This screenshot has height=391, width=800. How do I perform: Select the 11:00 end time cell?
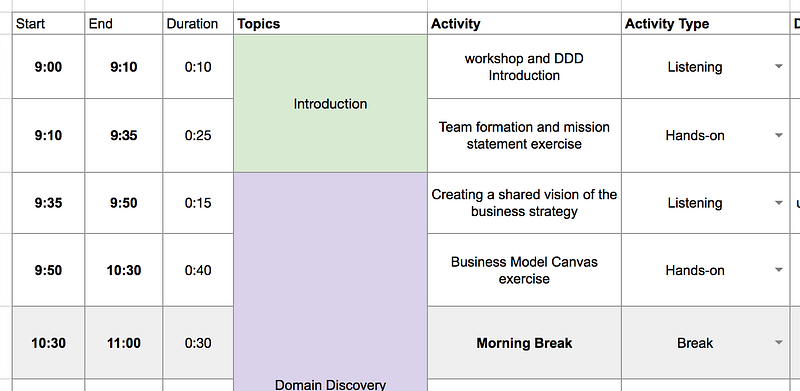[x=123, y=343]
